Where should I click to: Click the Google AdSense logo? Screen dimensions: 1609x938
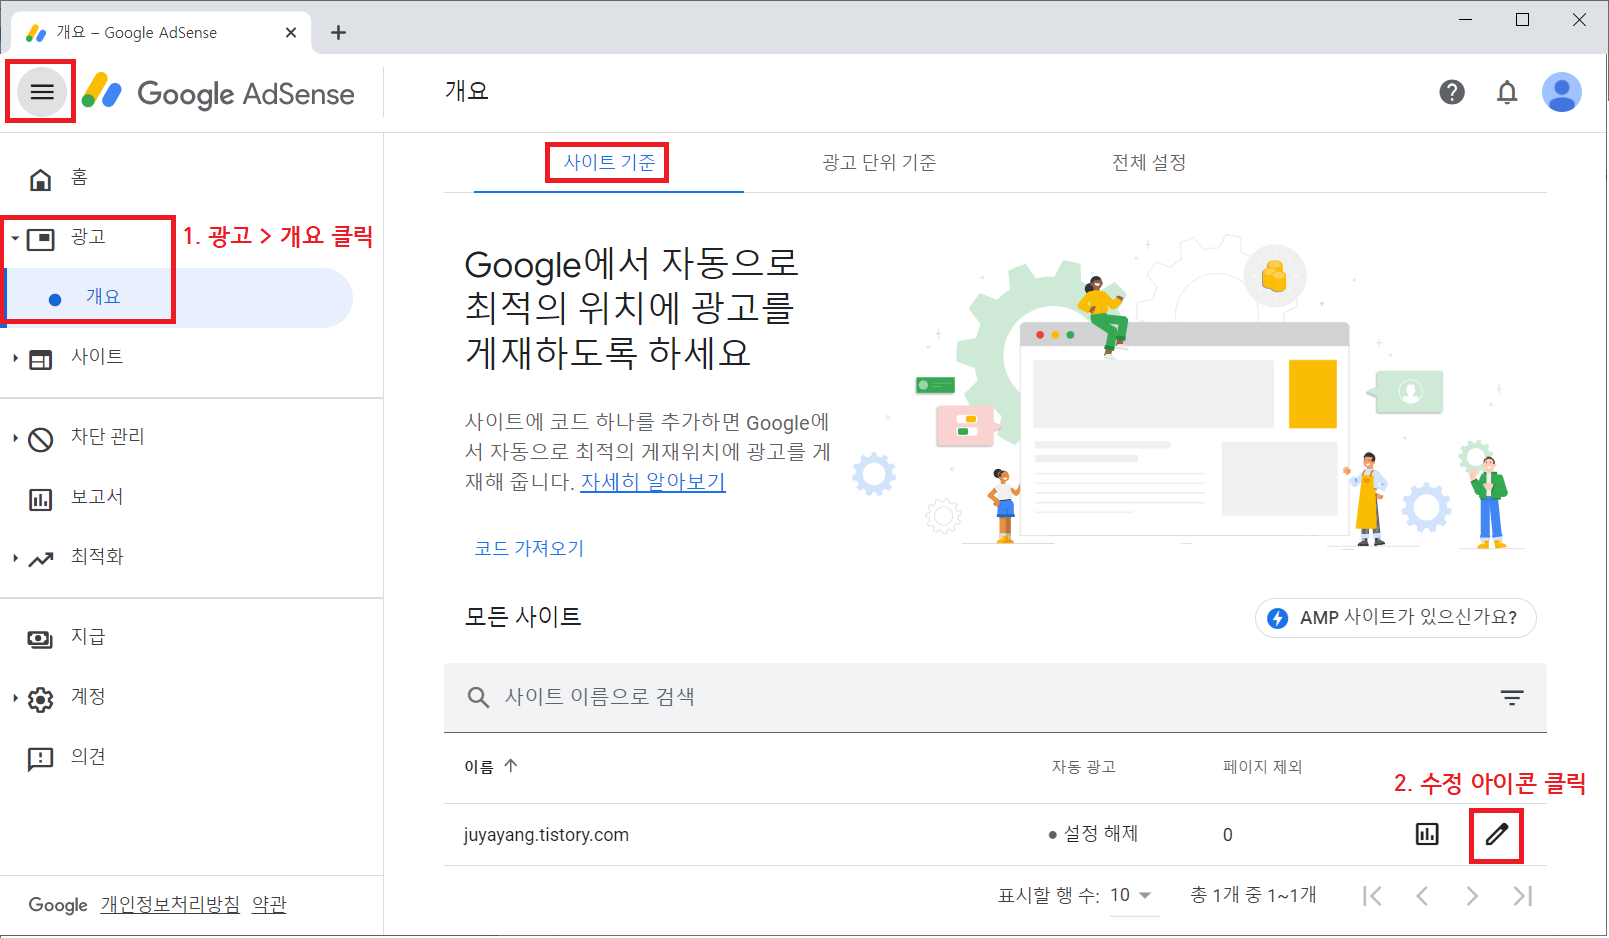click(x=218, y=93)
